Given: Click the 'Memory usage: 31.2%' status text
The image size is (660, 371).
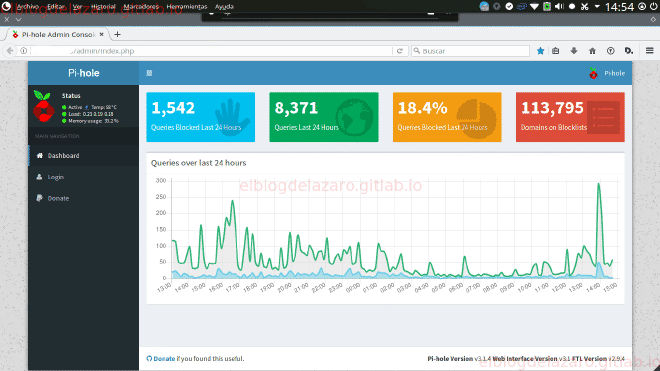Looking at the screenshot, I should (93, 121).
